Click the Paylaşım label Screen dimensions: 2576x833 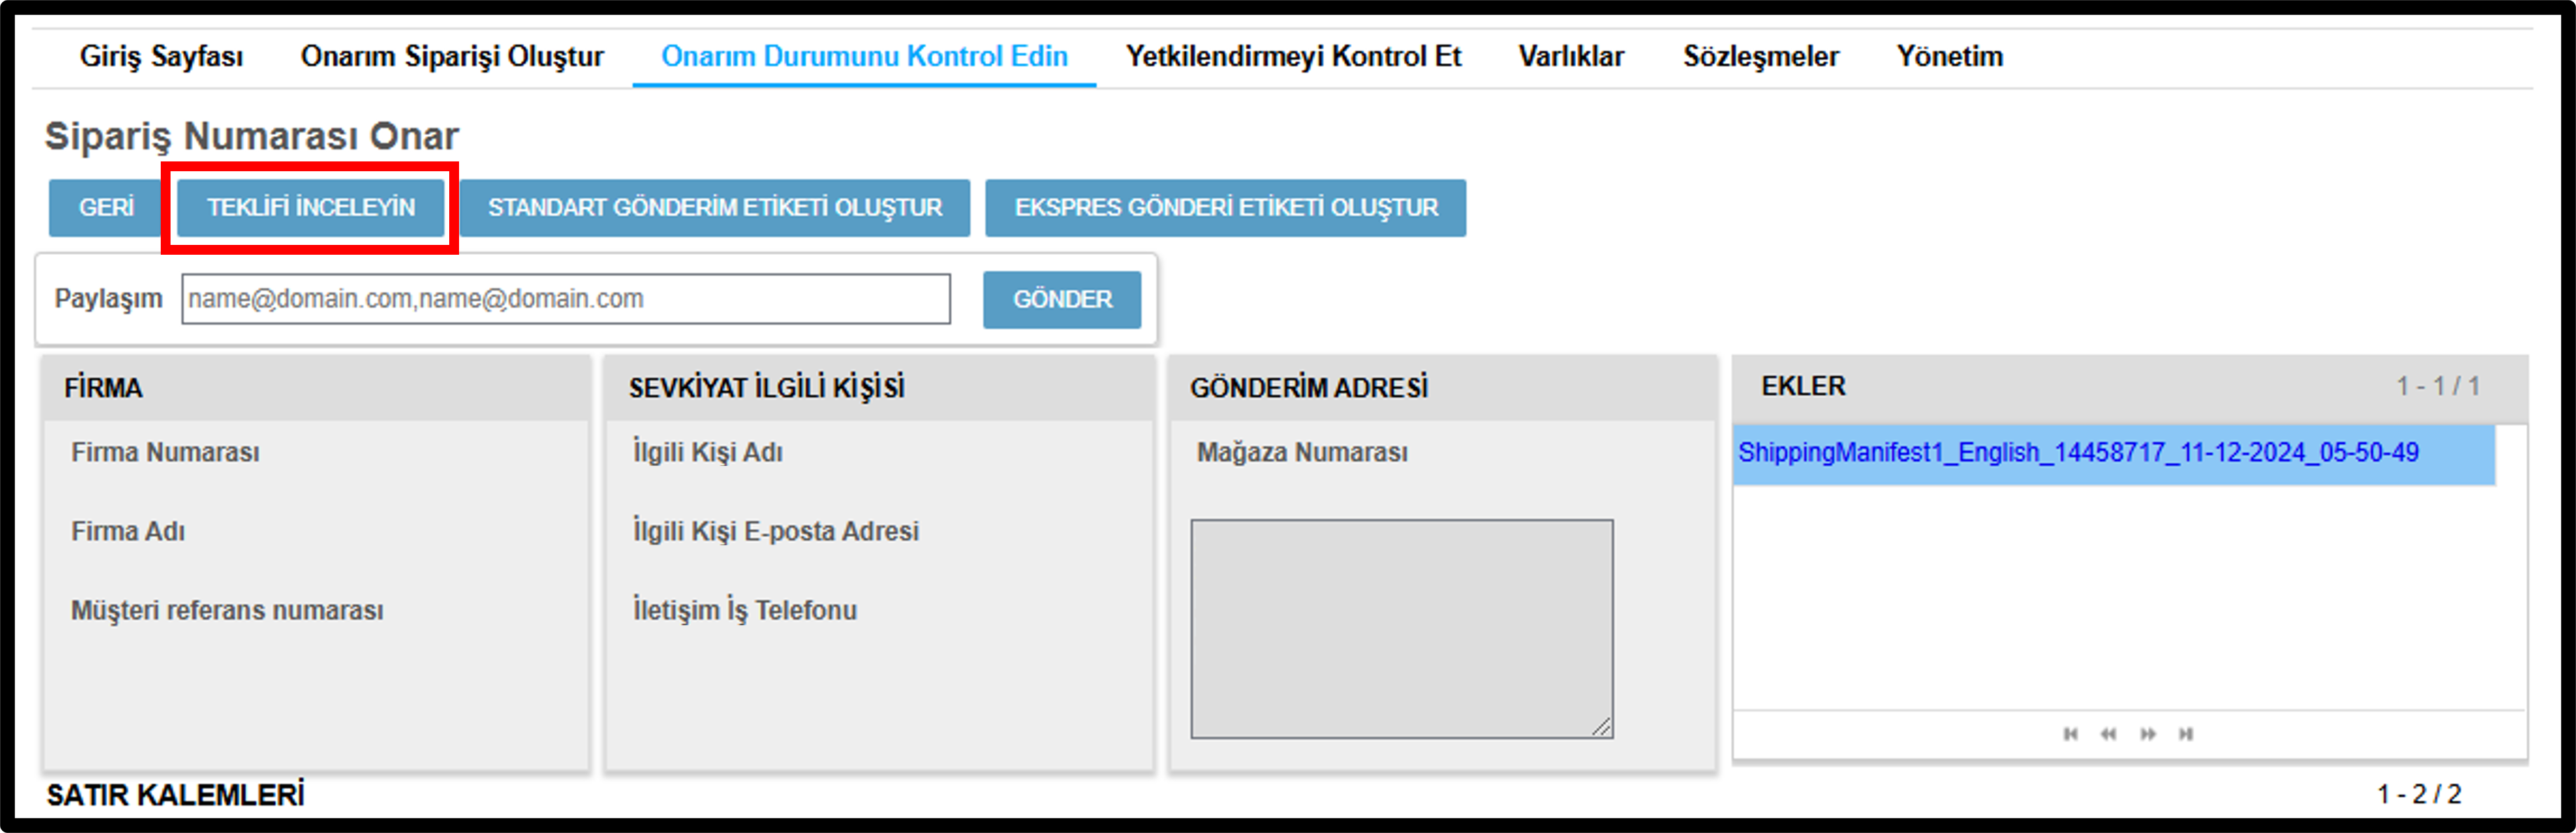point(108,299)
